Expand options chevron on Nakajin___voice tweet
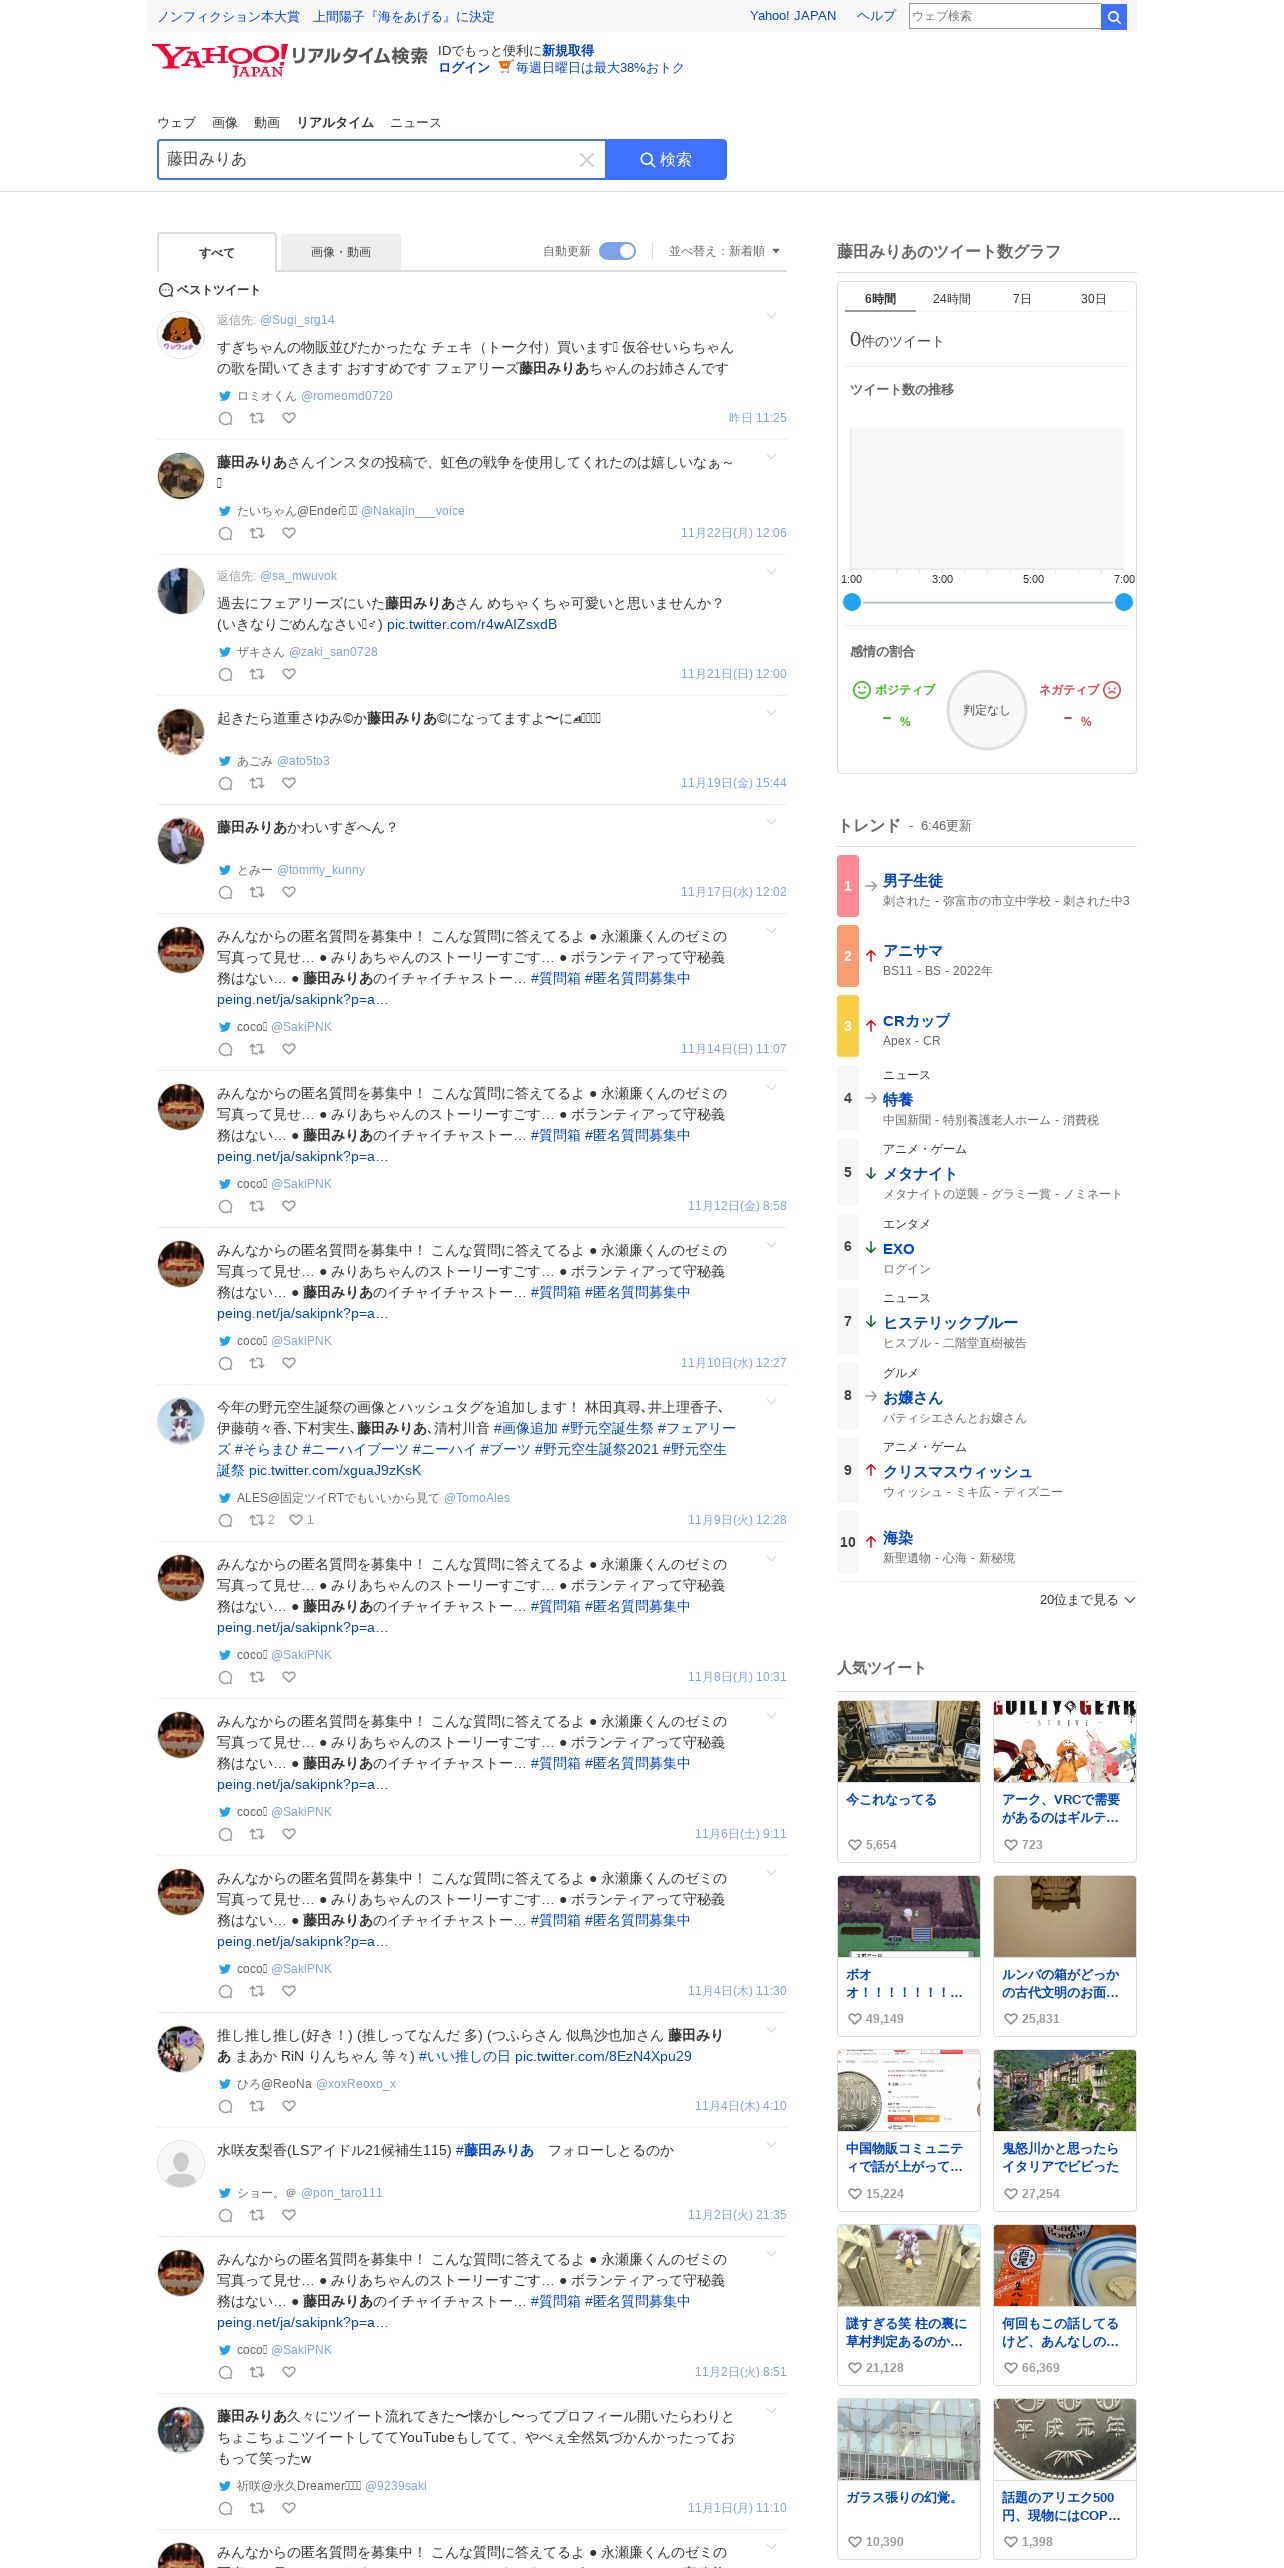The width and height of the screenshot is (1284, 2568). [x=771, y=457]
